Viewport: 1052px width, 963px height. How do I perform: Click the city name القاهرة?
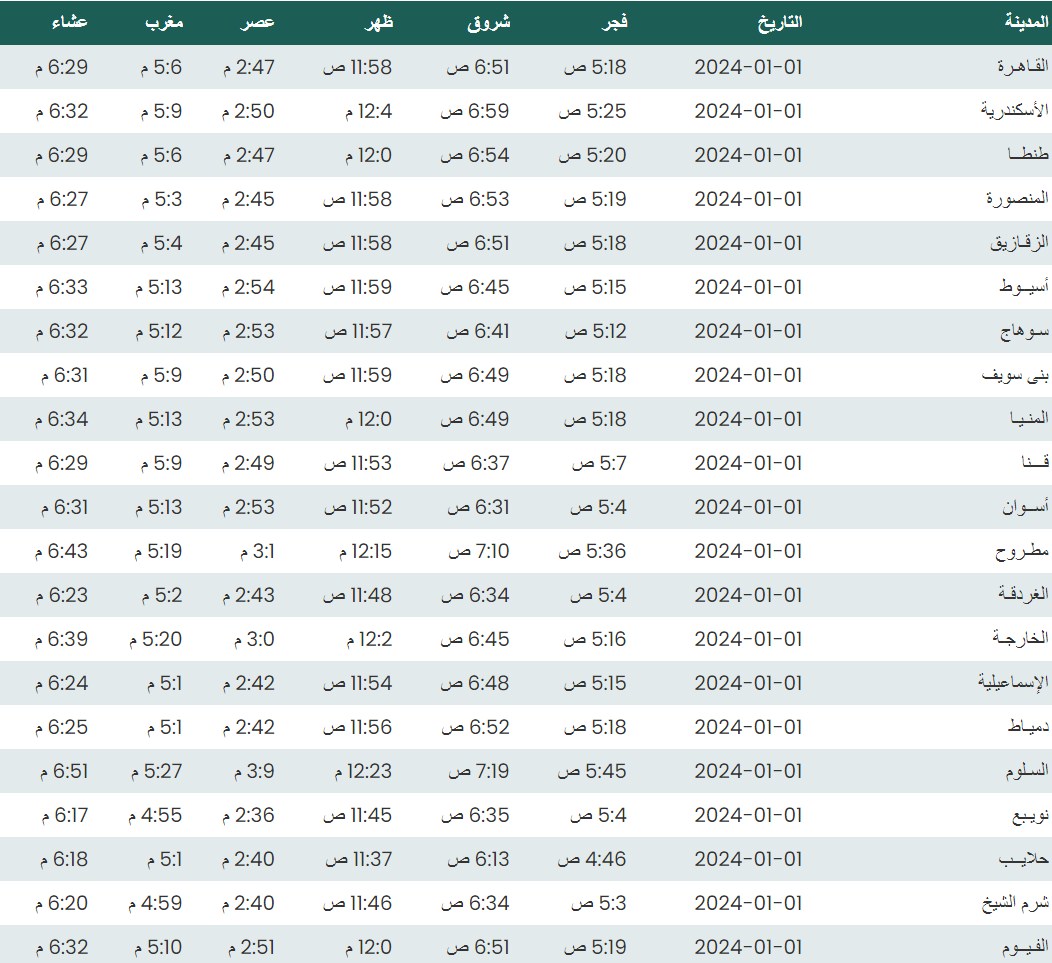(x=1023, y=67)
